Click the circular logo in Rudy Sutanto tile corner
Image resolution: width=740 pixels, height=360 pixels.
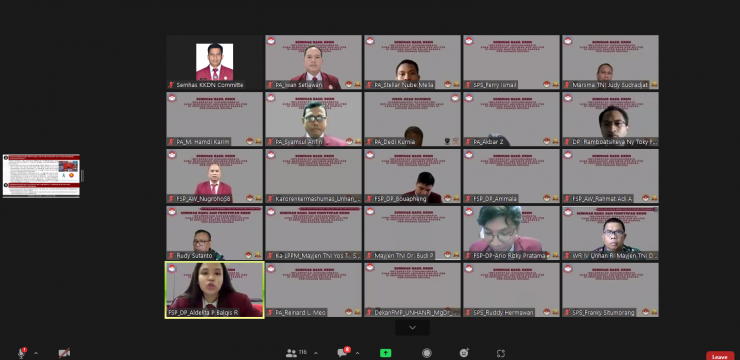(172, 211)
